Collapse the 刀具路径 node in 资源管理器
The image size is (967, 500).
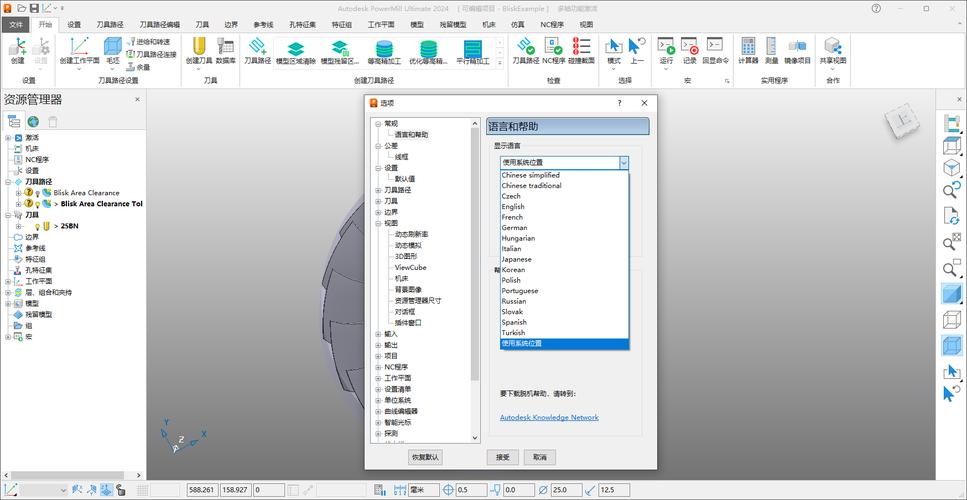[x=8, y=182]
